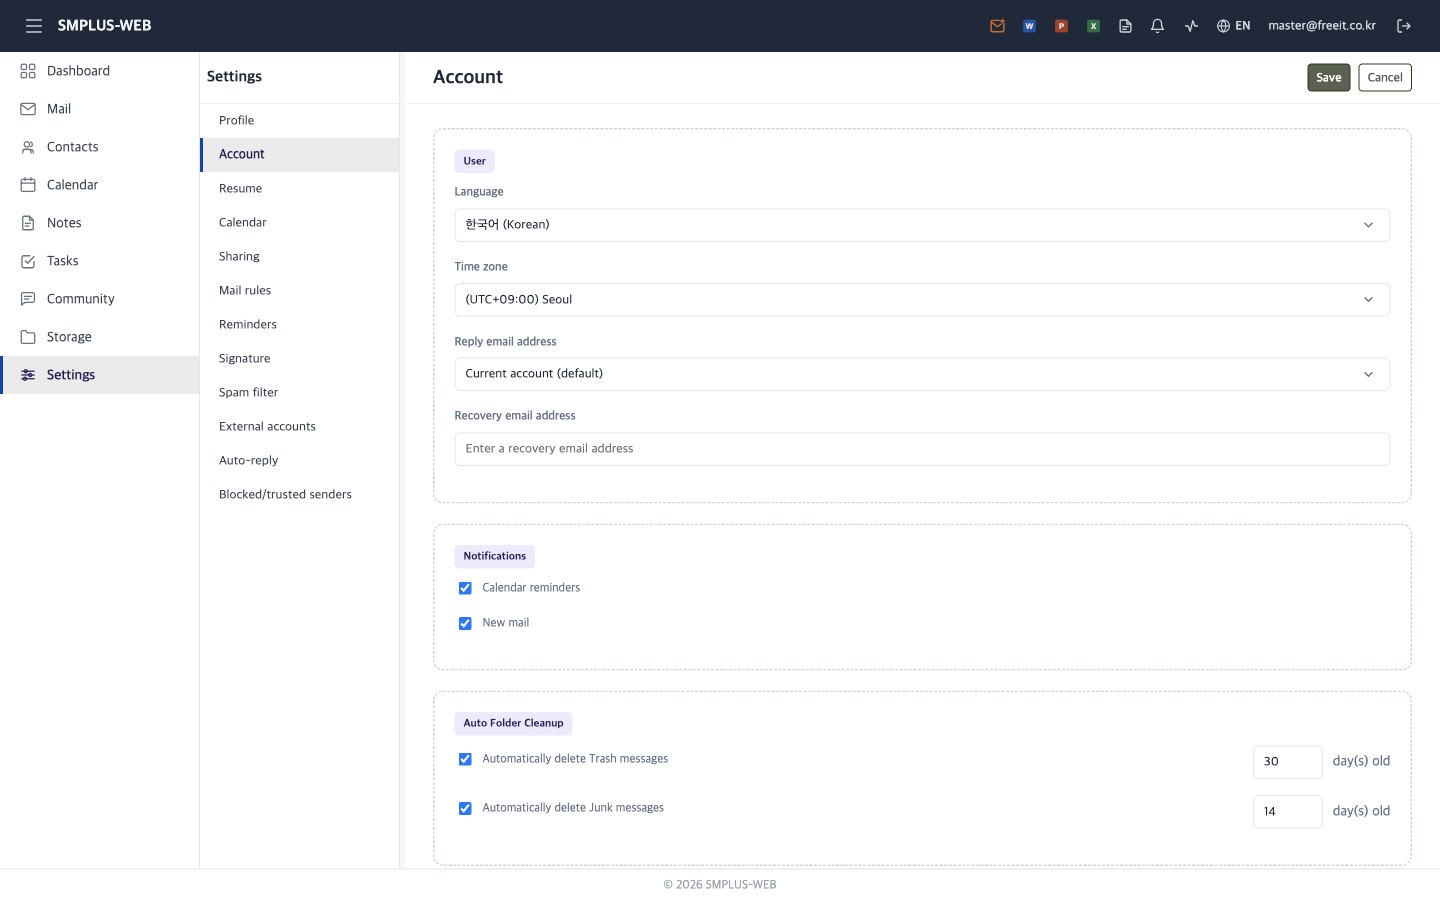Uncheck New mail notification
Screen dimensions: 1440x900
point(465,623)
